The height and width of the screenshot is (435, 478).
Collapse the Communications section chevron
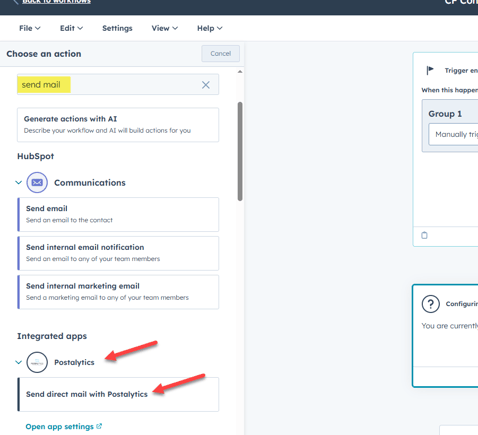point(19,182)
